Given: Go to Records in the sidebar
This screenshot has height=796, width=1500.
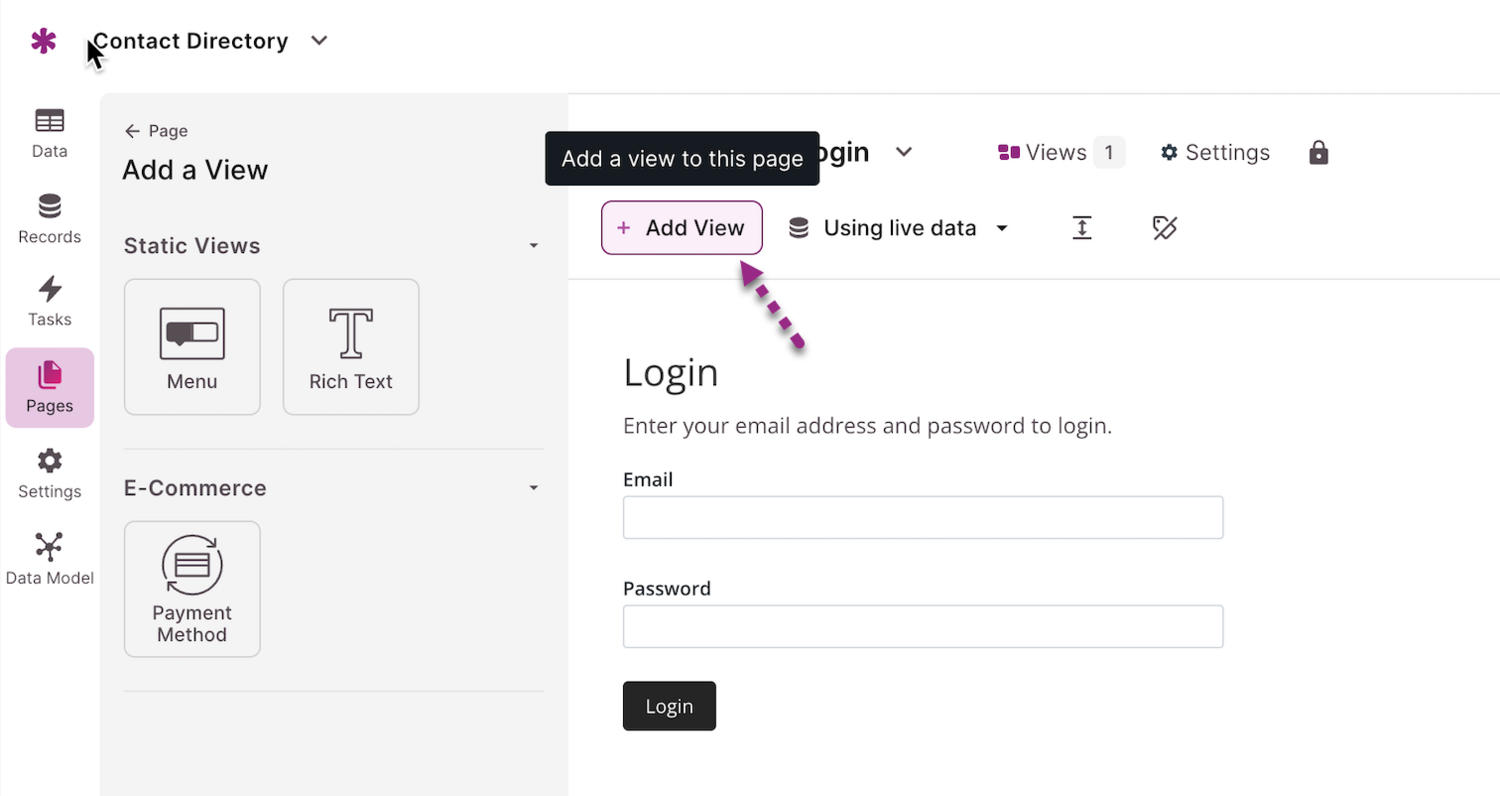Looking at the screenshot, I should point(49,218).
